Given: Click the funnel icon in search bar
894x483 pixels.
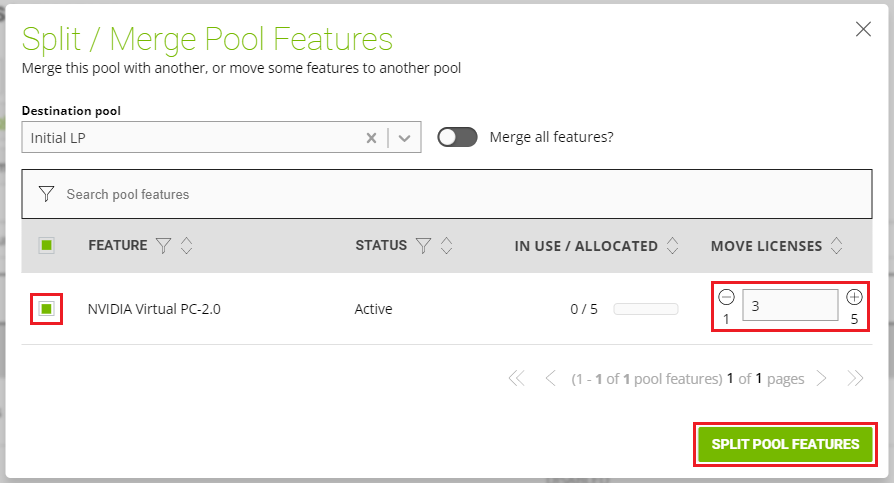Looking at the screenshot, I should coord(46,194).
